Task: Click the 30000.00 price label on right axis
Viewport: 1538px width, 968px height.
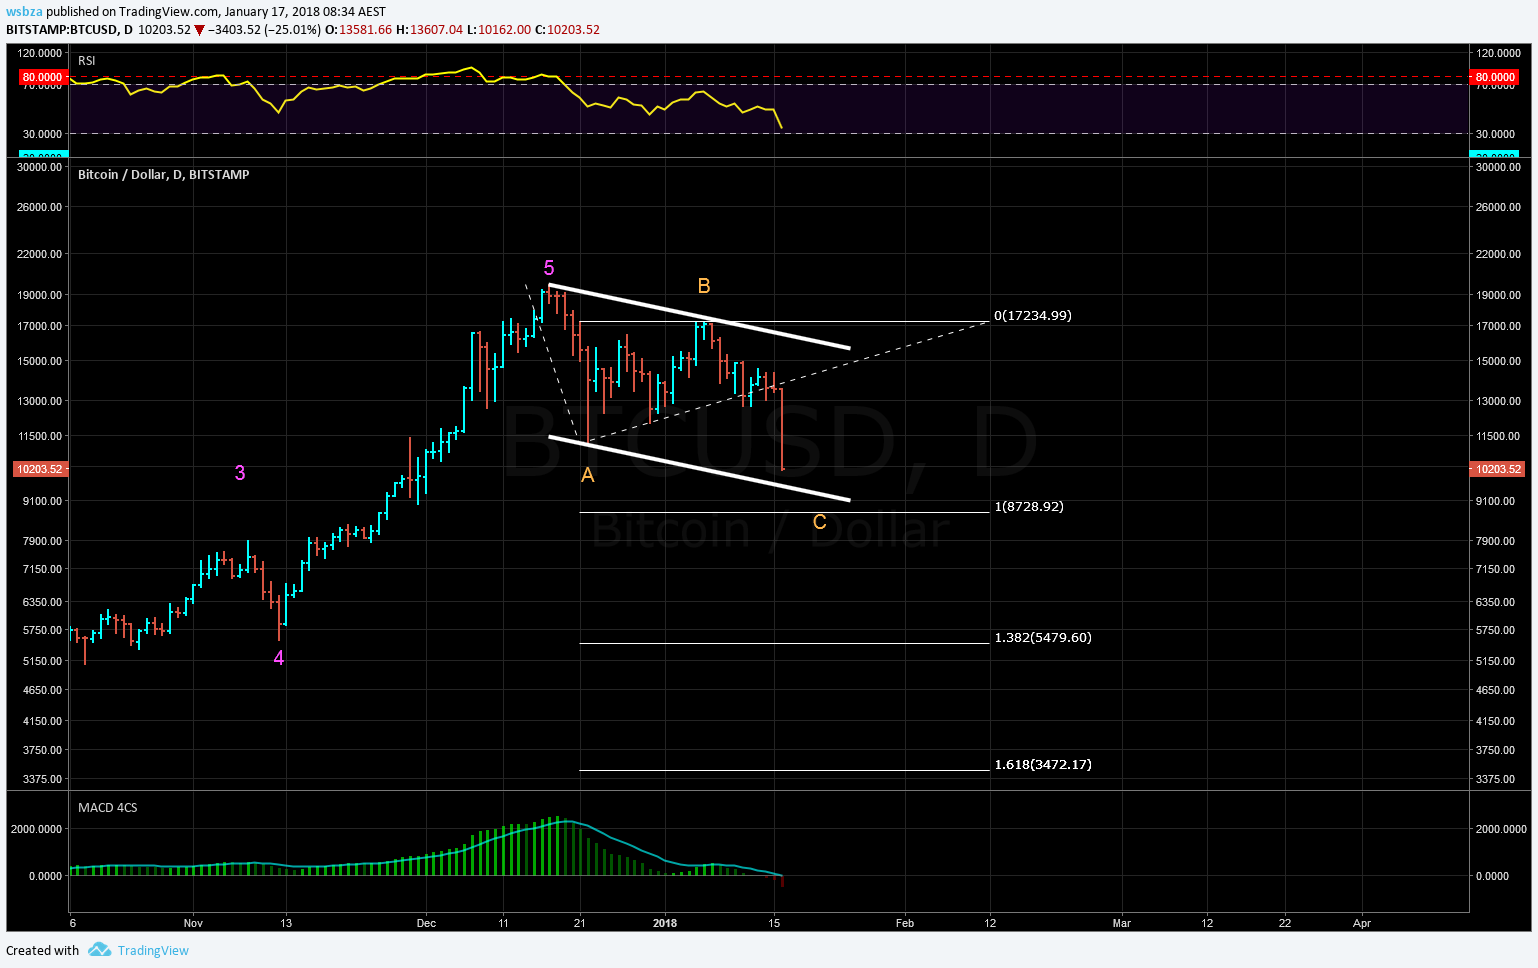Action: [x=1498, y=167]
